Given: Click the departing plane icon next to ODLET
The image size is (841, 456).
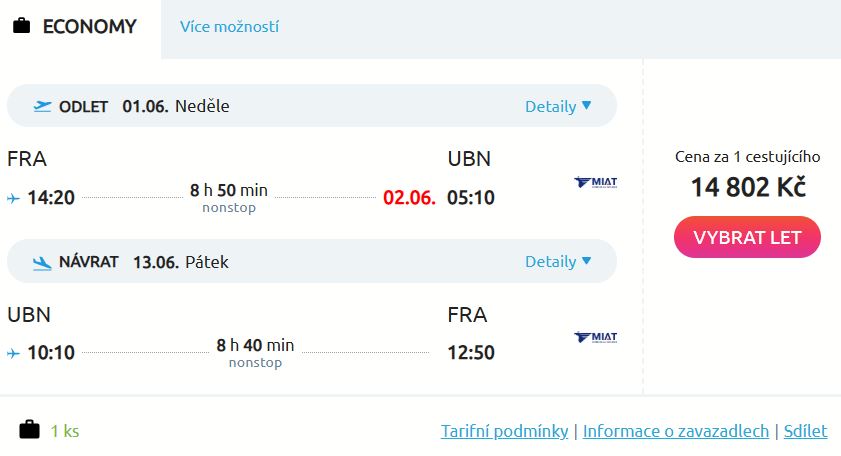Looking at the screenshot, I should point(42,106).
